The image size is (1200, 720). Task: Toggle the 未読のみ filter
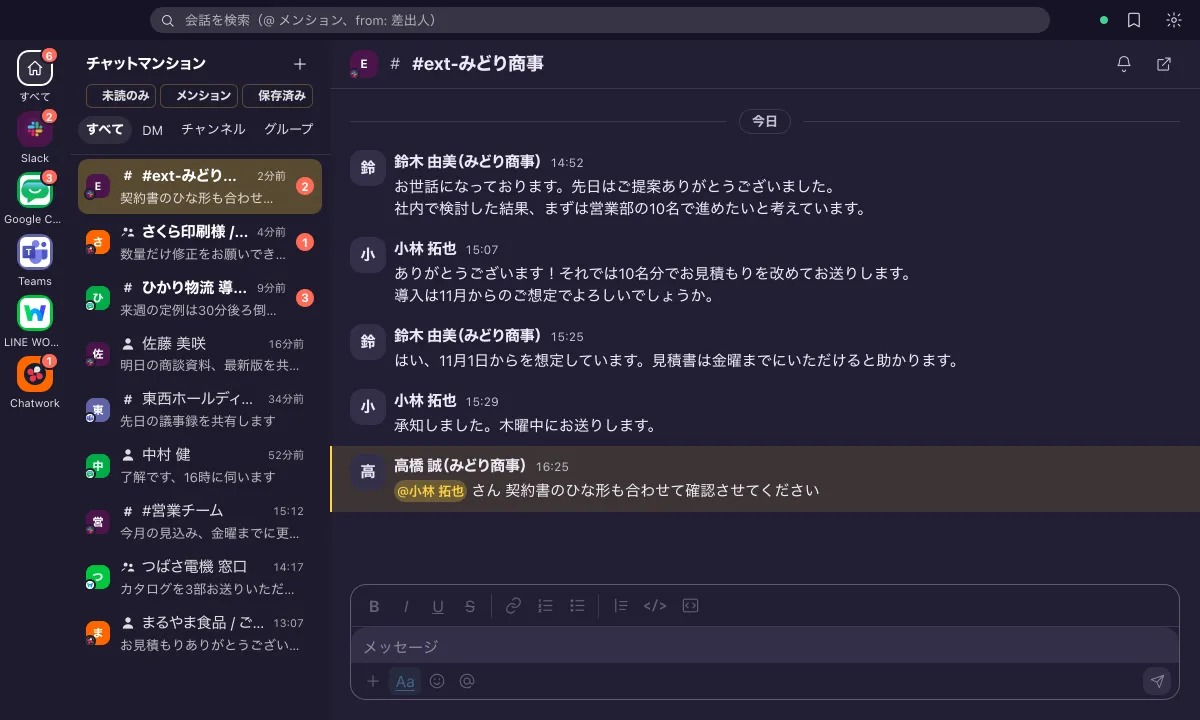(121, 96)
